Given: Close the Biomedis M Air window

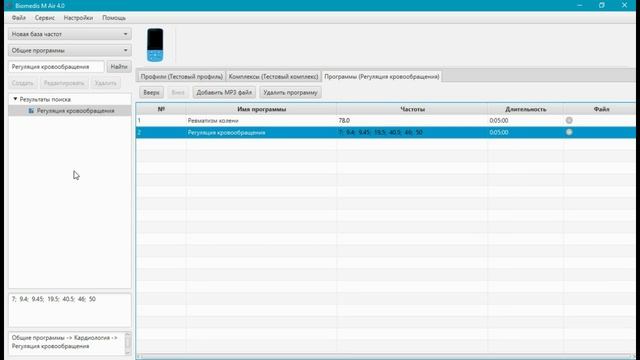Looking at the screenshot, I should click(624, 5).
